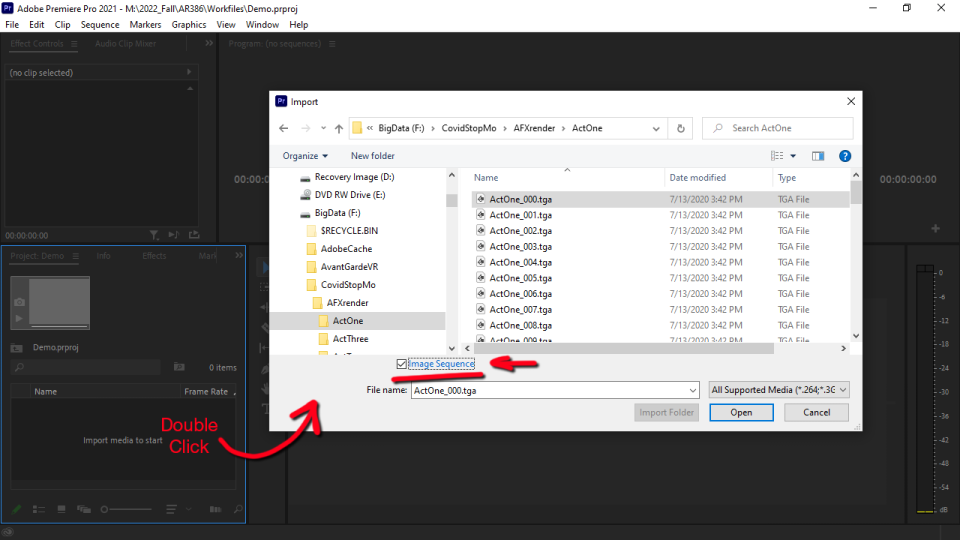
Task: Open Effect Controls panel menu
Action: pos(74,44)
